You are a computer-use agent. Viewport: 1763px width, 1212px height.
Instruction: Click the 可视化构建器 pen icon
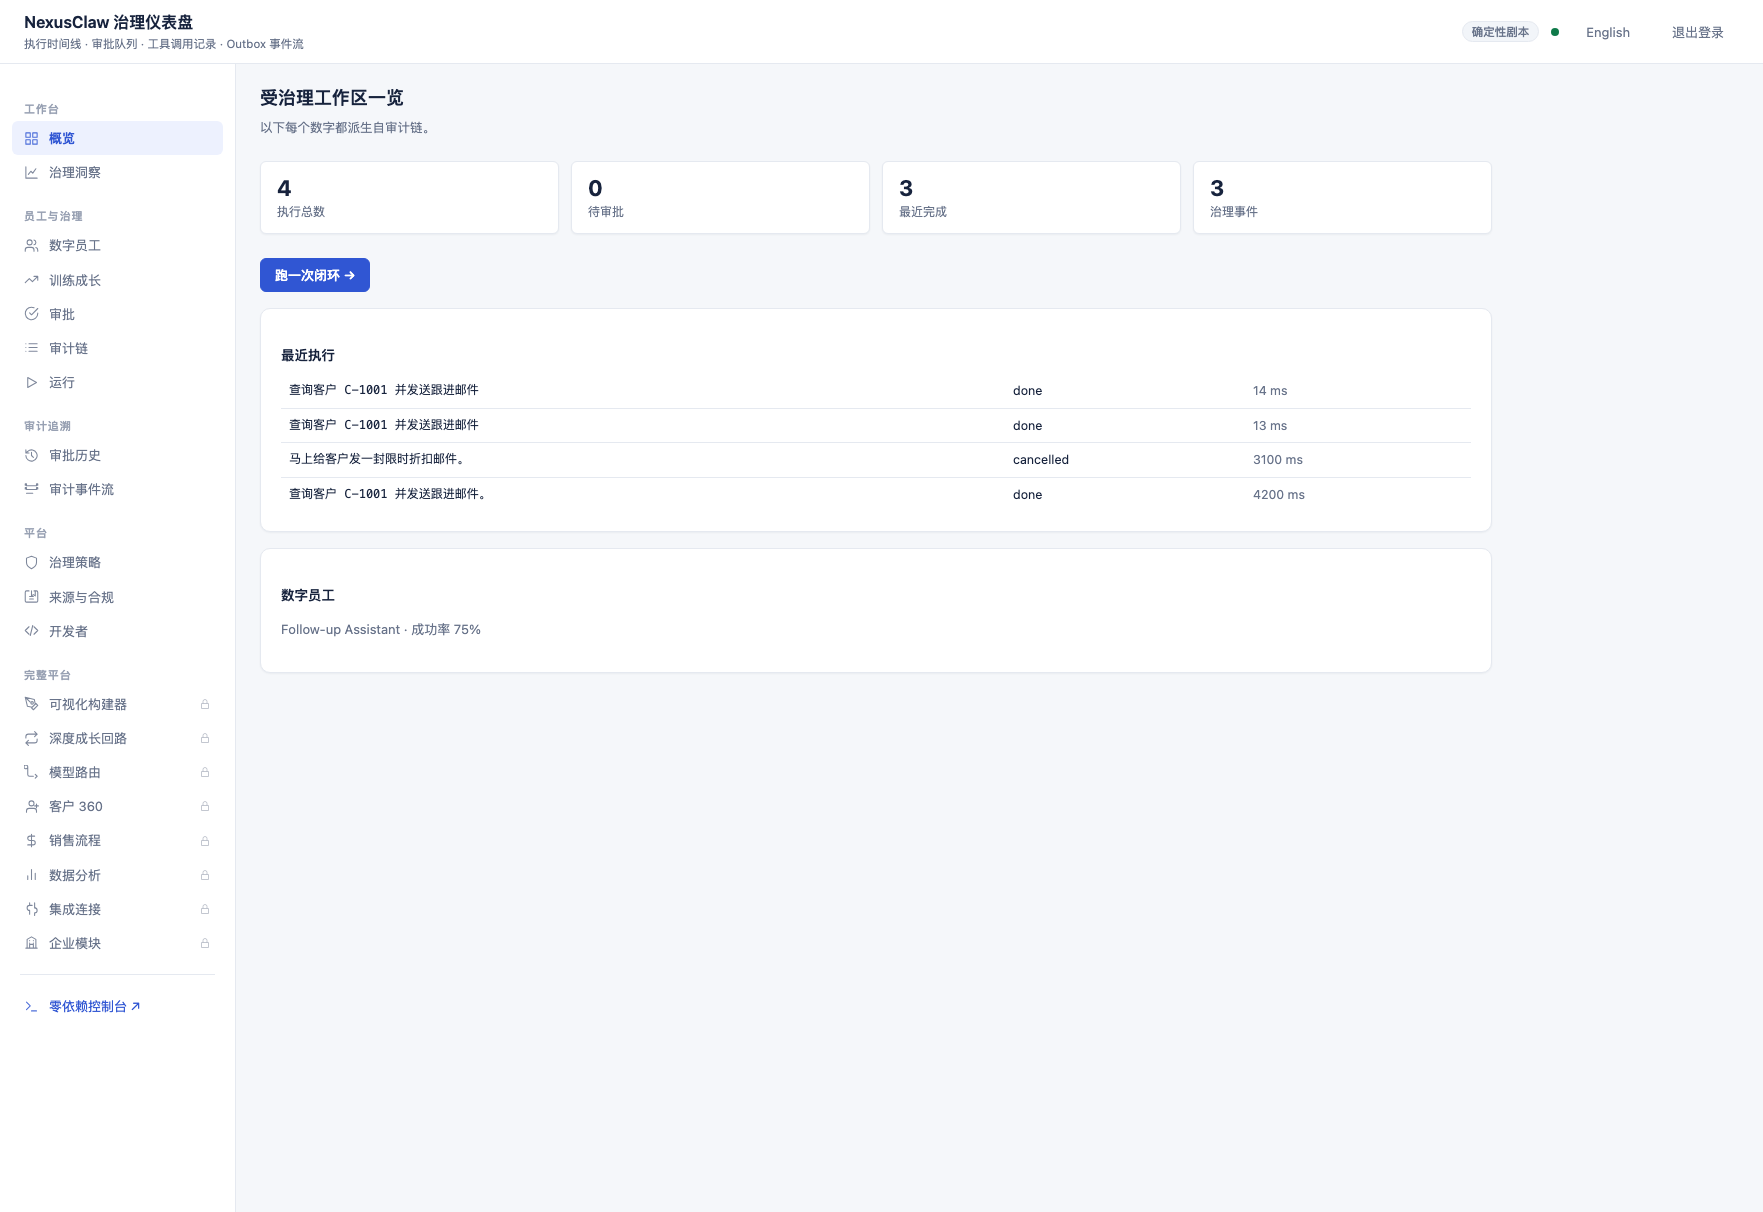click(x=31, y=704)
